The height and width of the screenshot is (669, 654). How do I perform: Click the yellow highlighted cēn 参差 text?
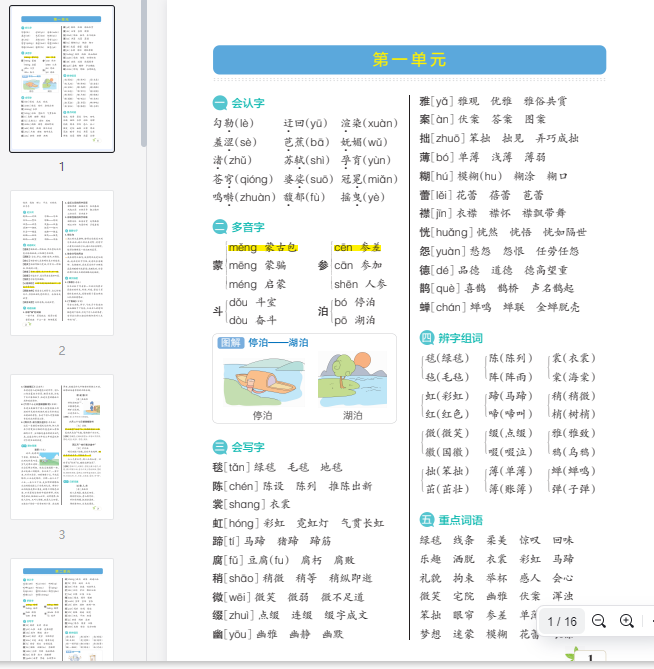(357, 247)
